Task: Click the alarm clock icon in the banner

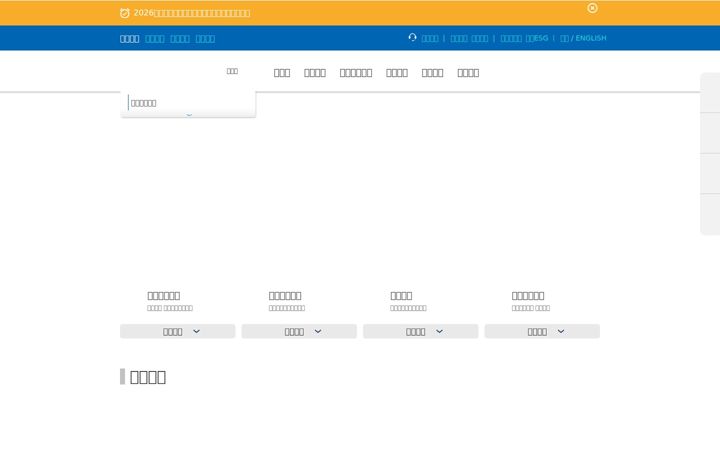Action: pos(124,13)
